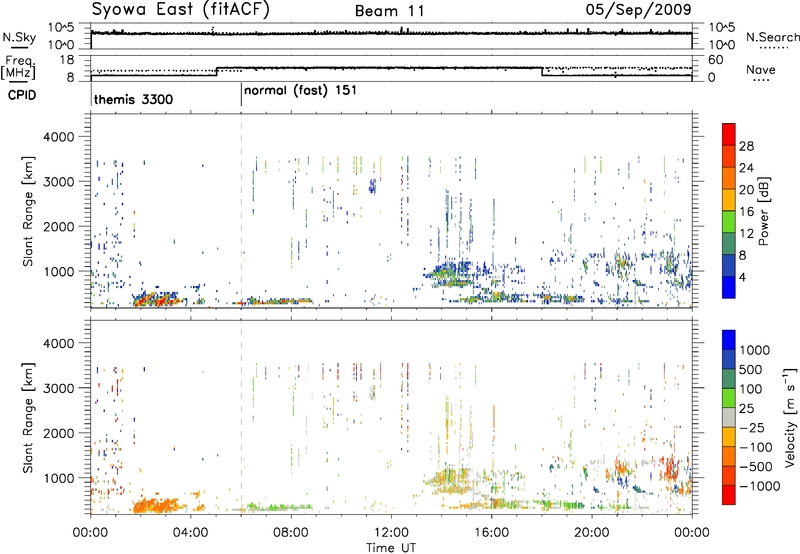Select the 'Freq. [MHz]' axis label
Viewport: 800px width, 554px height.
[20, 67]
